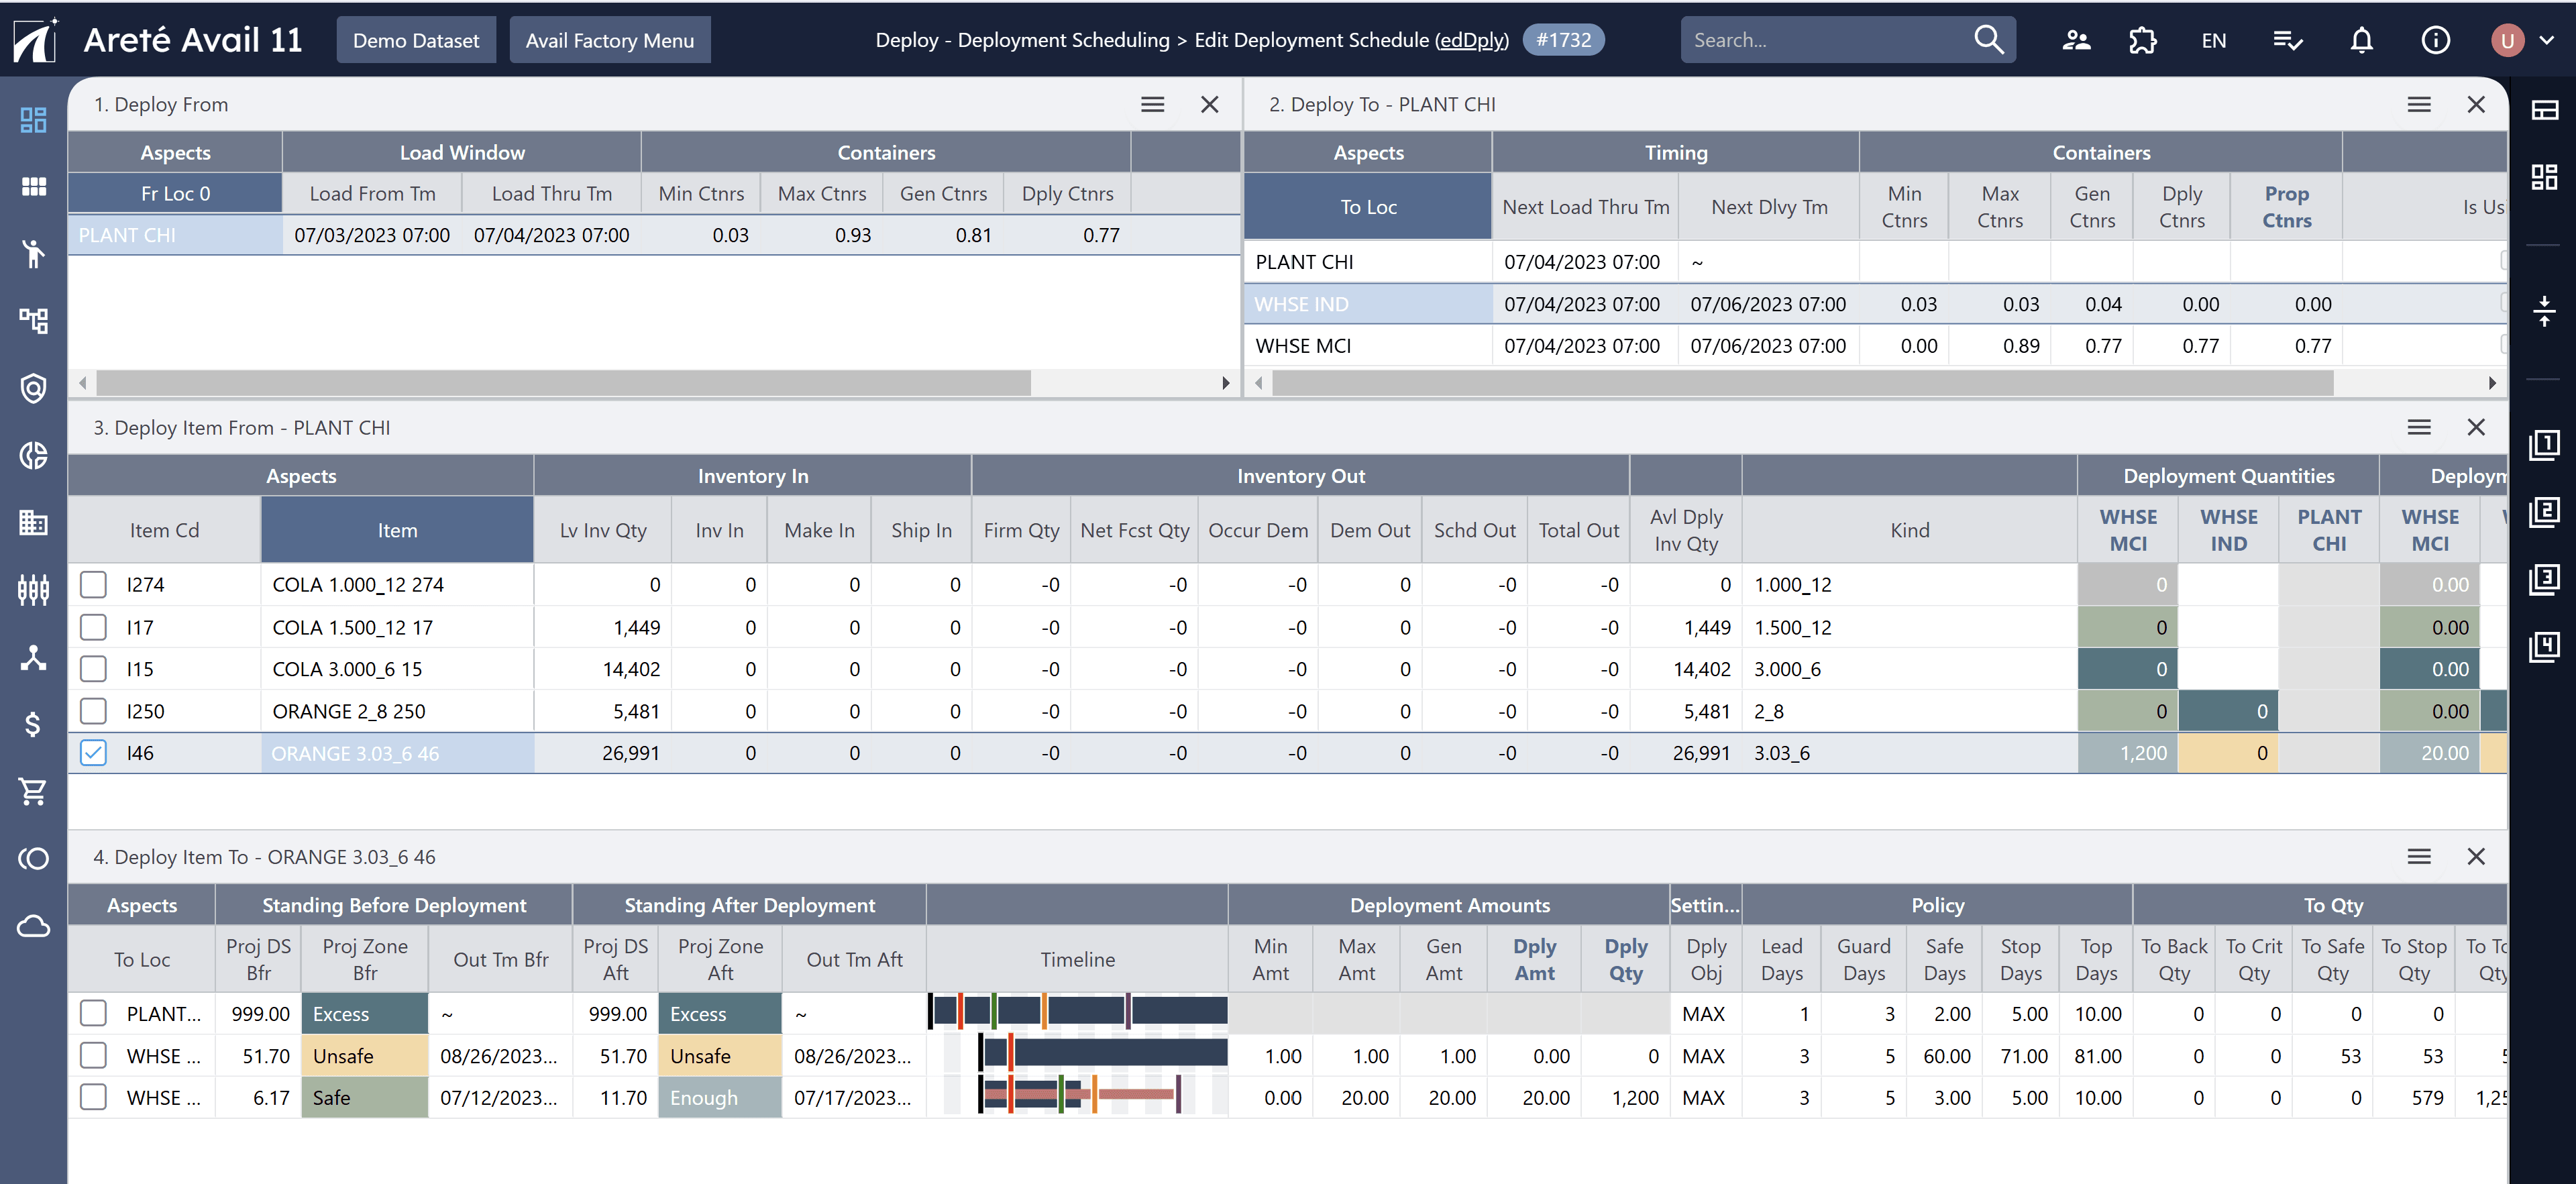Click the dollar sign sidebar icon
The width and height of the screenshot is (2576, 1184).
(x=33, y=724)
